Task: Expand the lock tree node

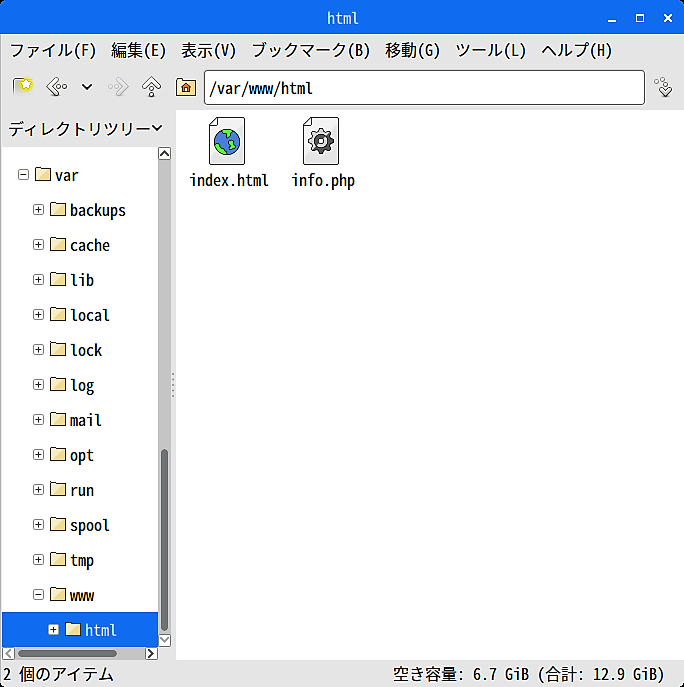Action: (x=39, y=350)
